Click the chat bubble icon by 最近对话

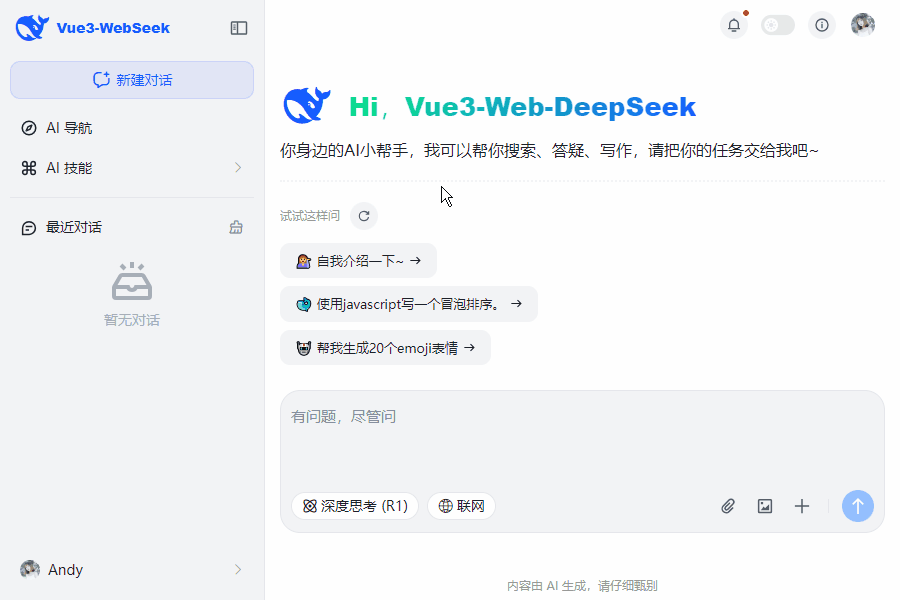(x=29, y=228)
